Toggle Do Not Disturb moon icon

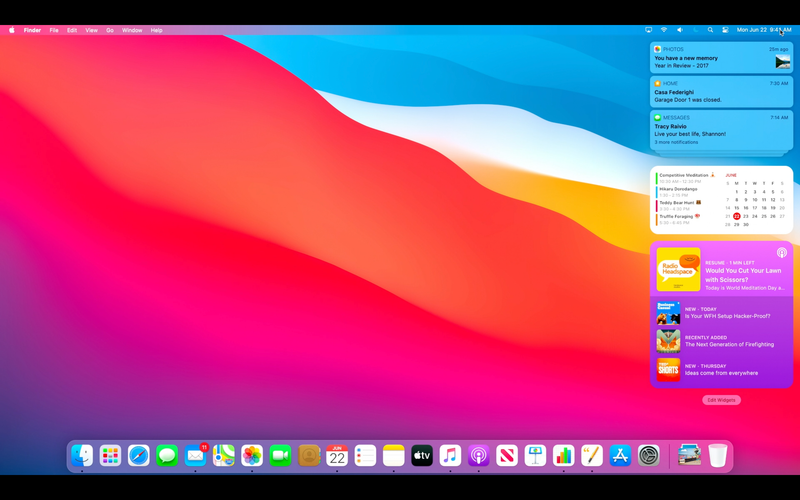(x=695, y=30)
